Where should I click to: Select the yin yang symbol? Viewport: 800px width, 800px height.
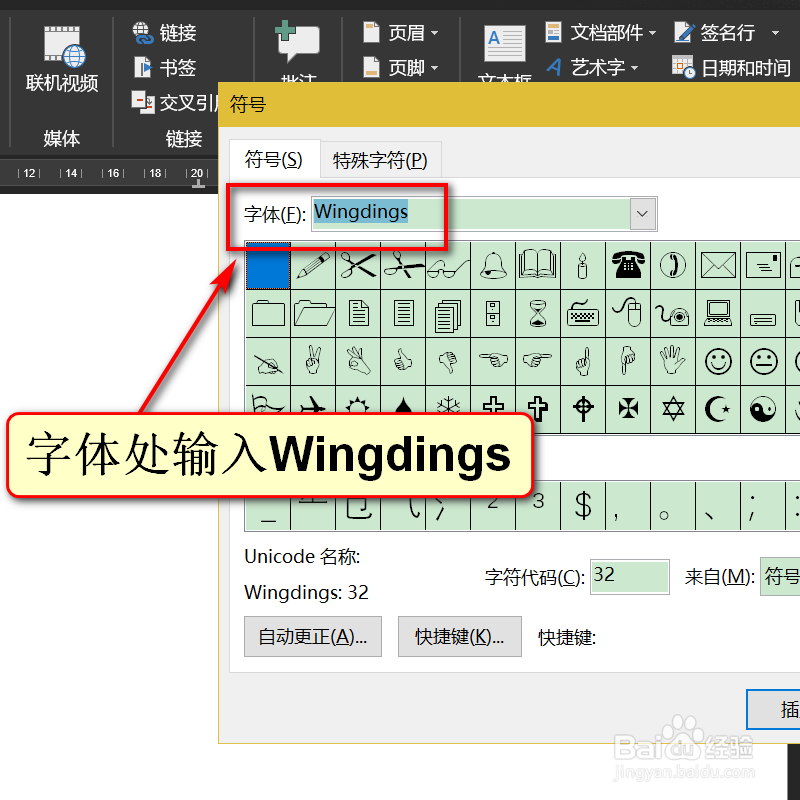[763, 409]
